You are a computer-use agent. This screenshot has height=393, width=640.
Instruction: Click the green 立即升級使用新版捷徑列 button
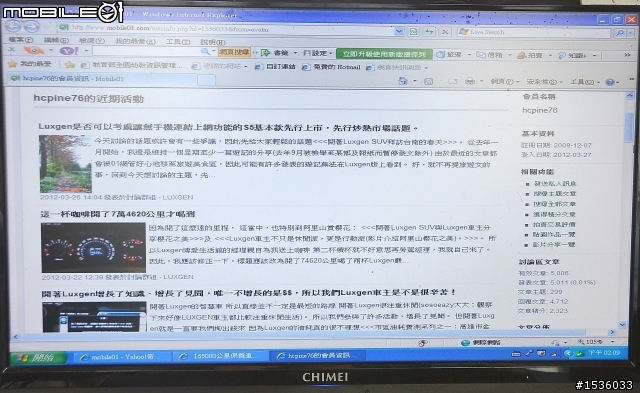384,54
